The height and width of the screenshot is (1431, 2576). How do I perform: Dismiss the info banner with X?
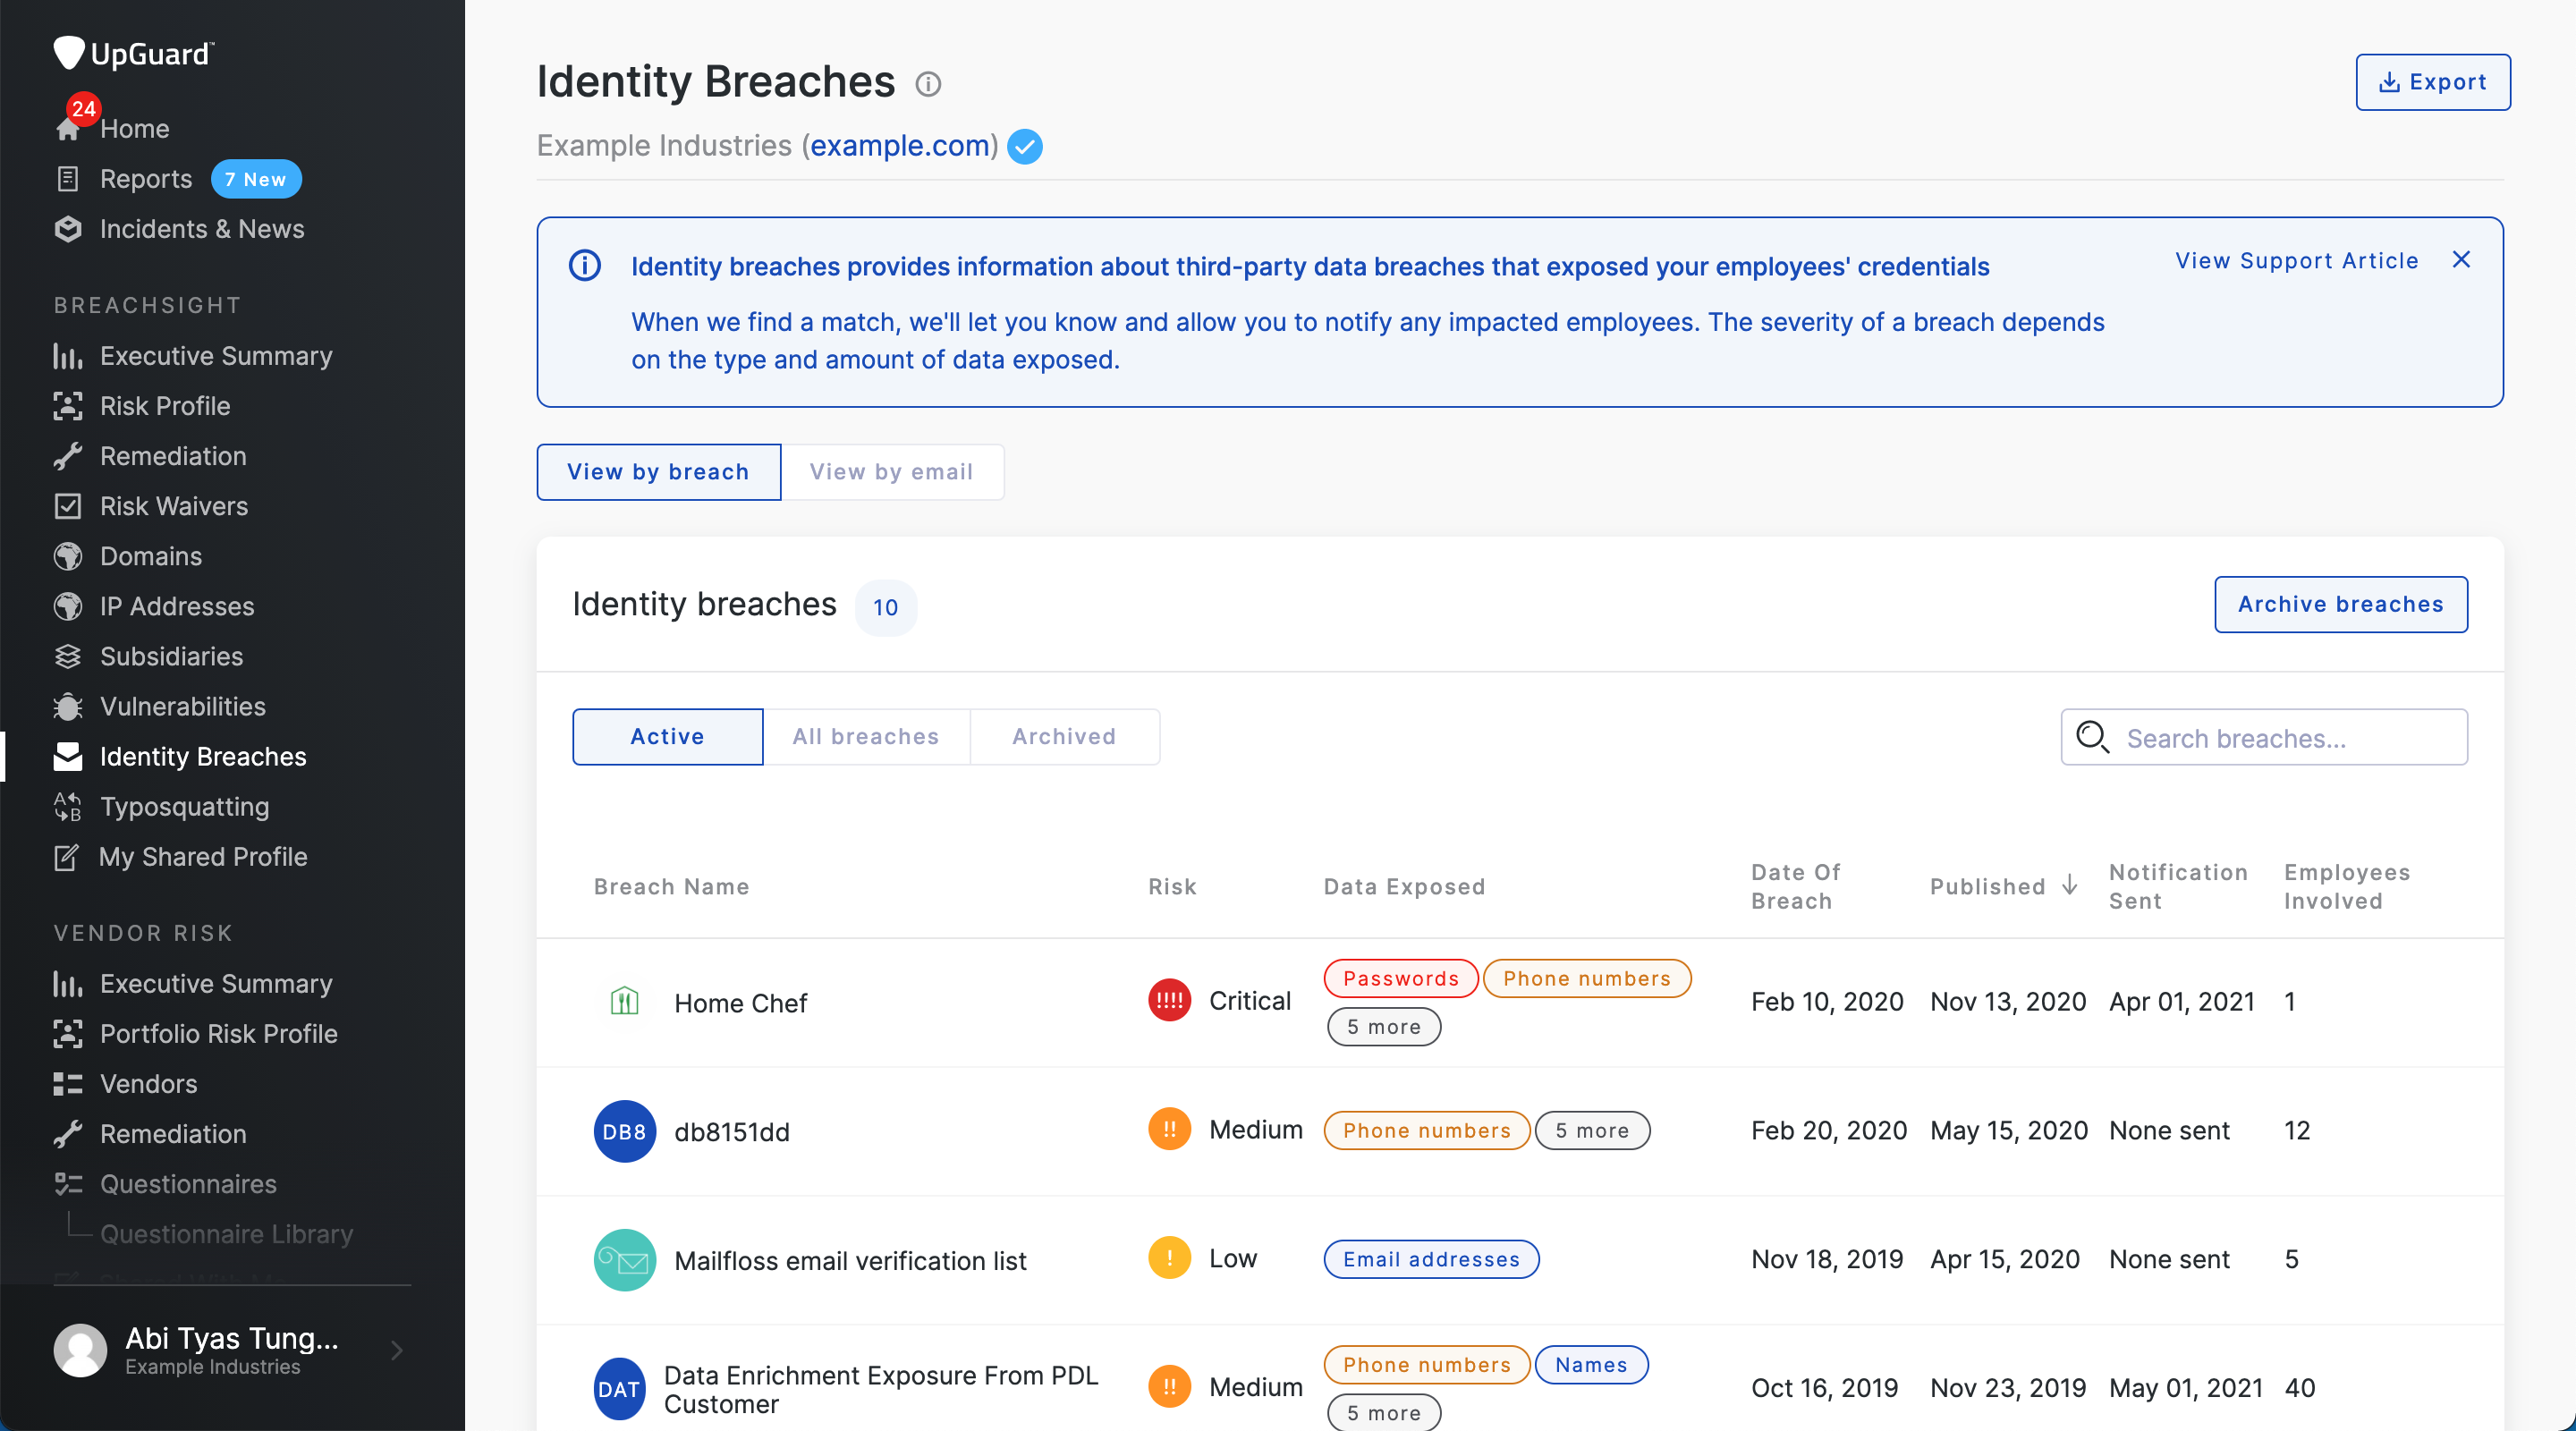click(2461, 260)
